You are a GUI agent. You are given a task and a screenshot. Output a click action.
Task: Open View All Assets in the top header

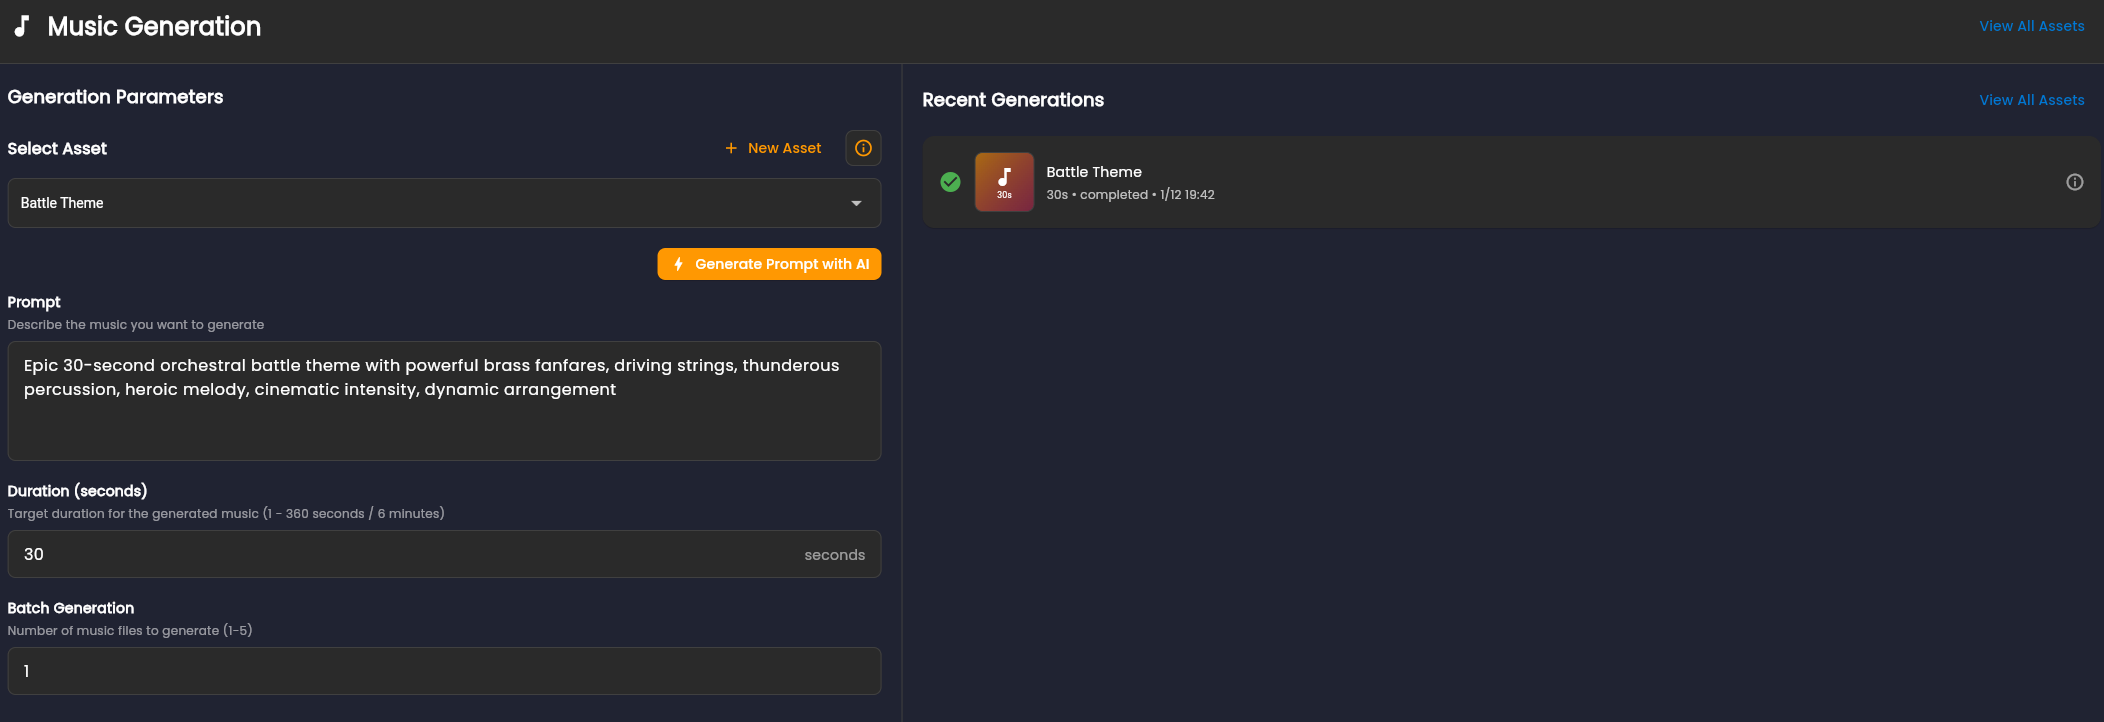coord(2031,26)
